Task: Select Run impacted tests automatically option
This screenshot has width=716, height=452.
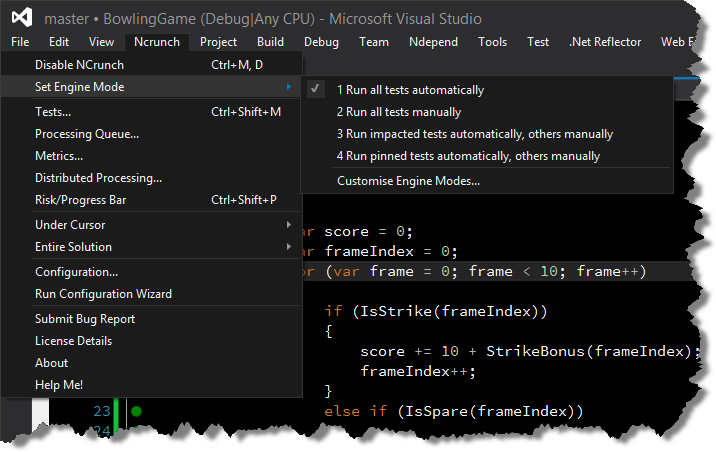Action: [474, 134]
